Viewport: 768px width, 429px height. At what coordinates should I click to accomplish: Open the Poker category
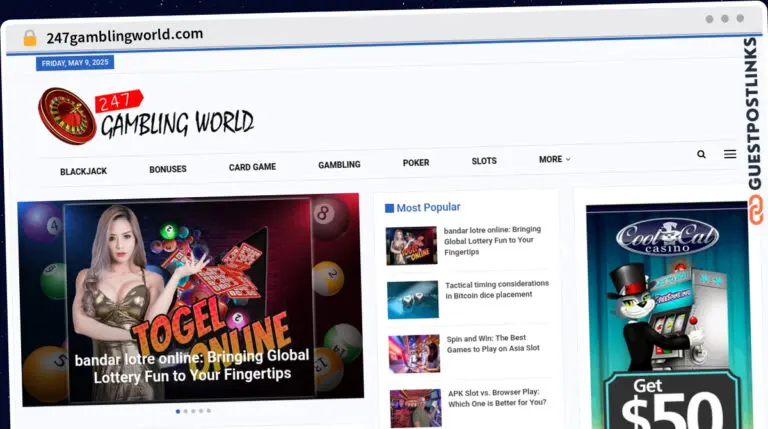pos(416,163)
